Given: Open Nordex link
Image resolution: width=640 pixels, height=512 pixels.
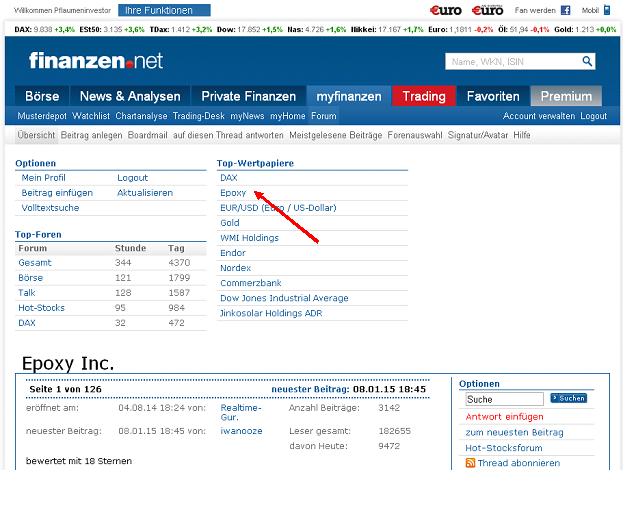Looking at the screenshot, I should coord(236,268).
